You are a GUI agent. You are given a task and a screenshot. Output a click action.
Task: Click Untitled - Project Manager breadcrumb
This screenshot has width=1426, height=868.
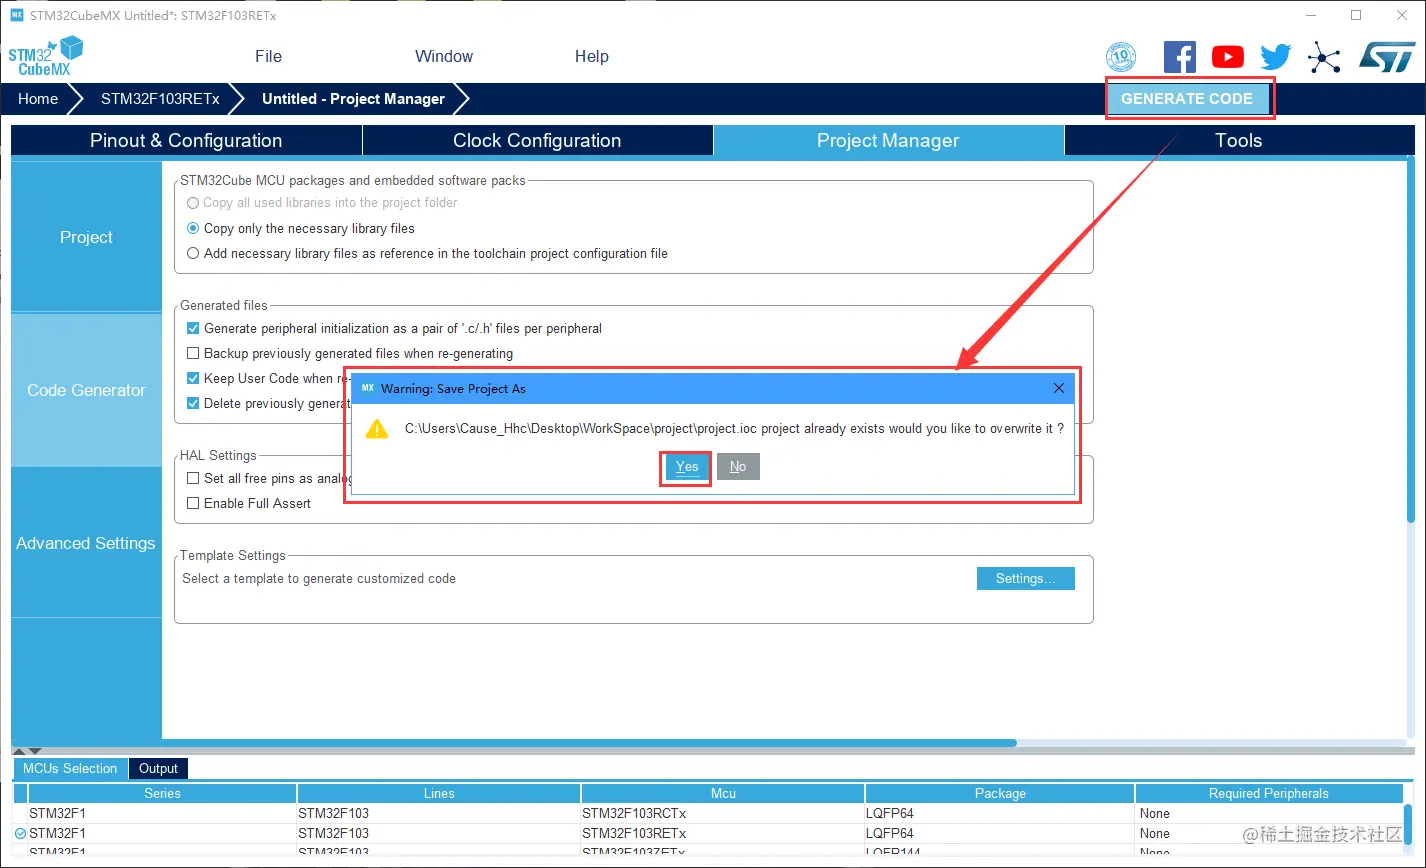[353, 99]
